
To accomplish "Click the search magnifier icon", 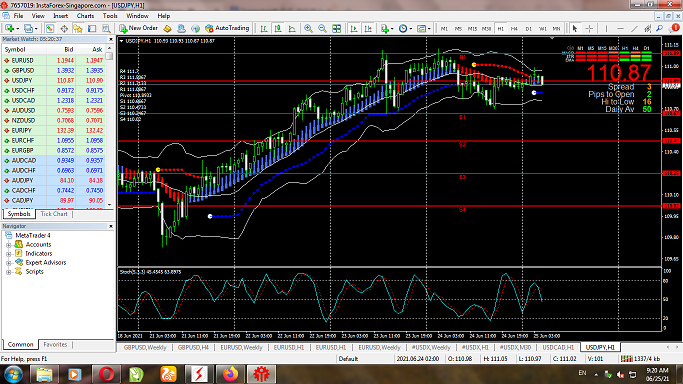I will tap(660, 28).
